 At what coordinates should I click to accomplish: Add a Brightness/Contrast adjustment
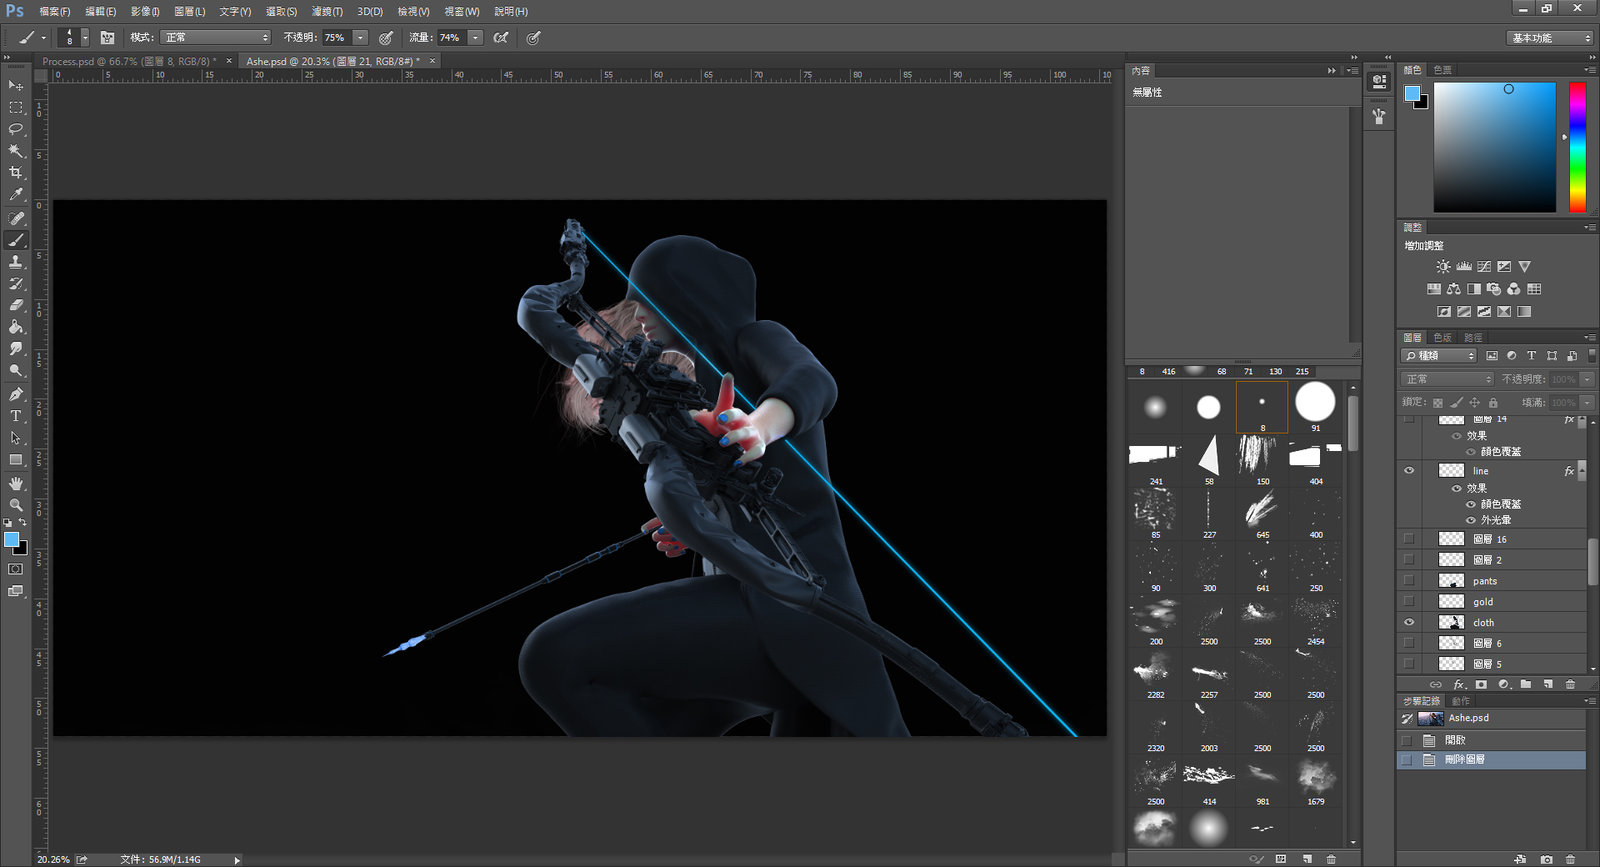(1443, 267)
